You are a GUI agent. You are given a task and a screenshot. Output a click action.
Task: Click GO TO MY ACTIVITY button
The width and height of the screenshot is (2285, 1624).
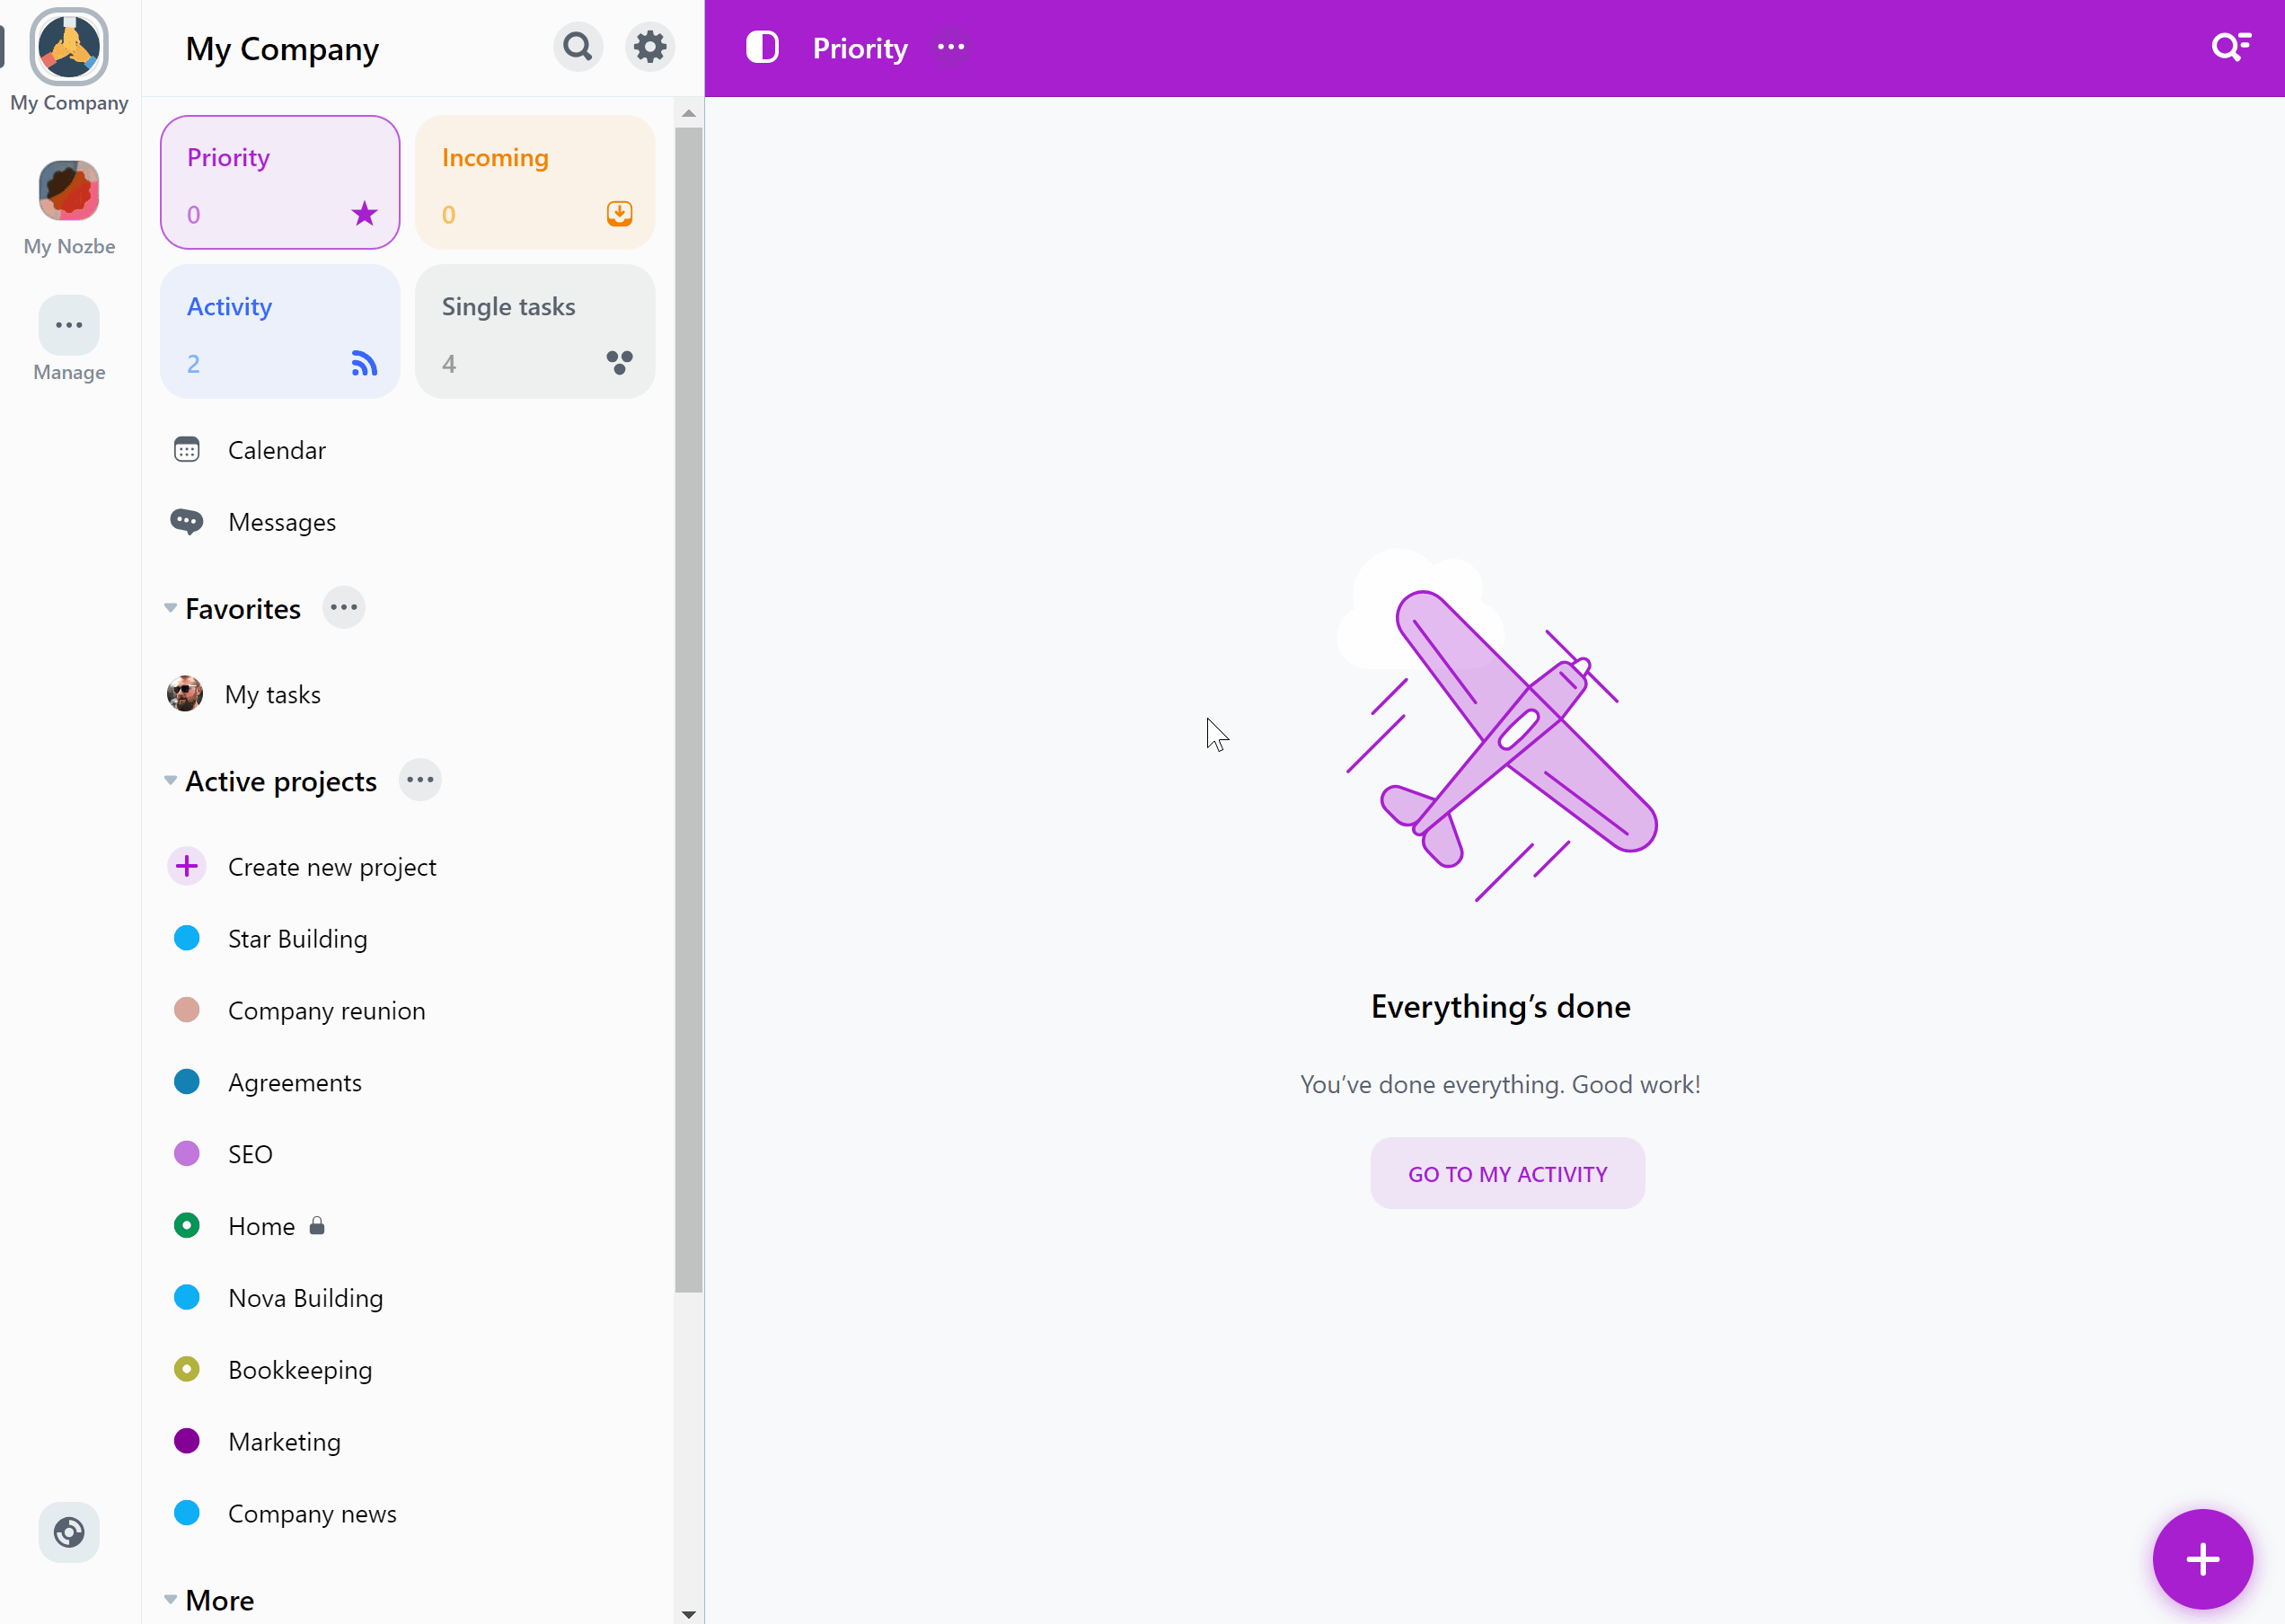pyautogui.click(x=1508, y=1174)
